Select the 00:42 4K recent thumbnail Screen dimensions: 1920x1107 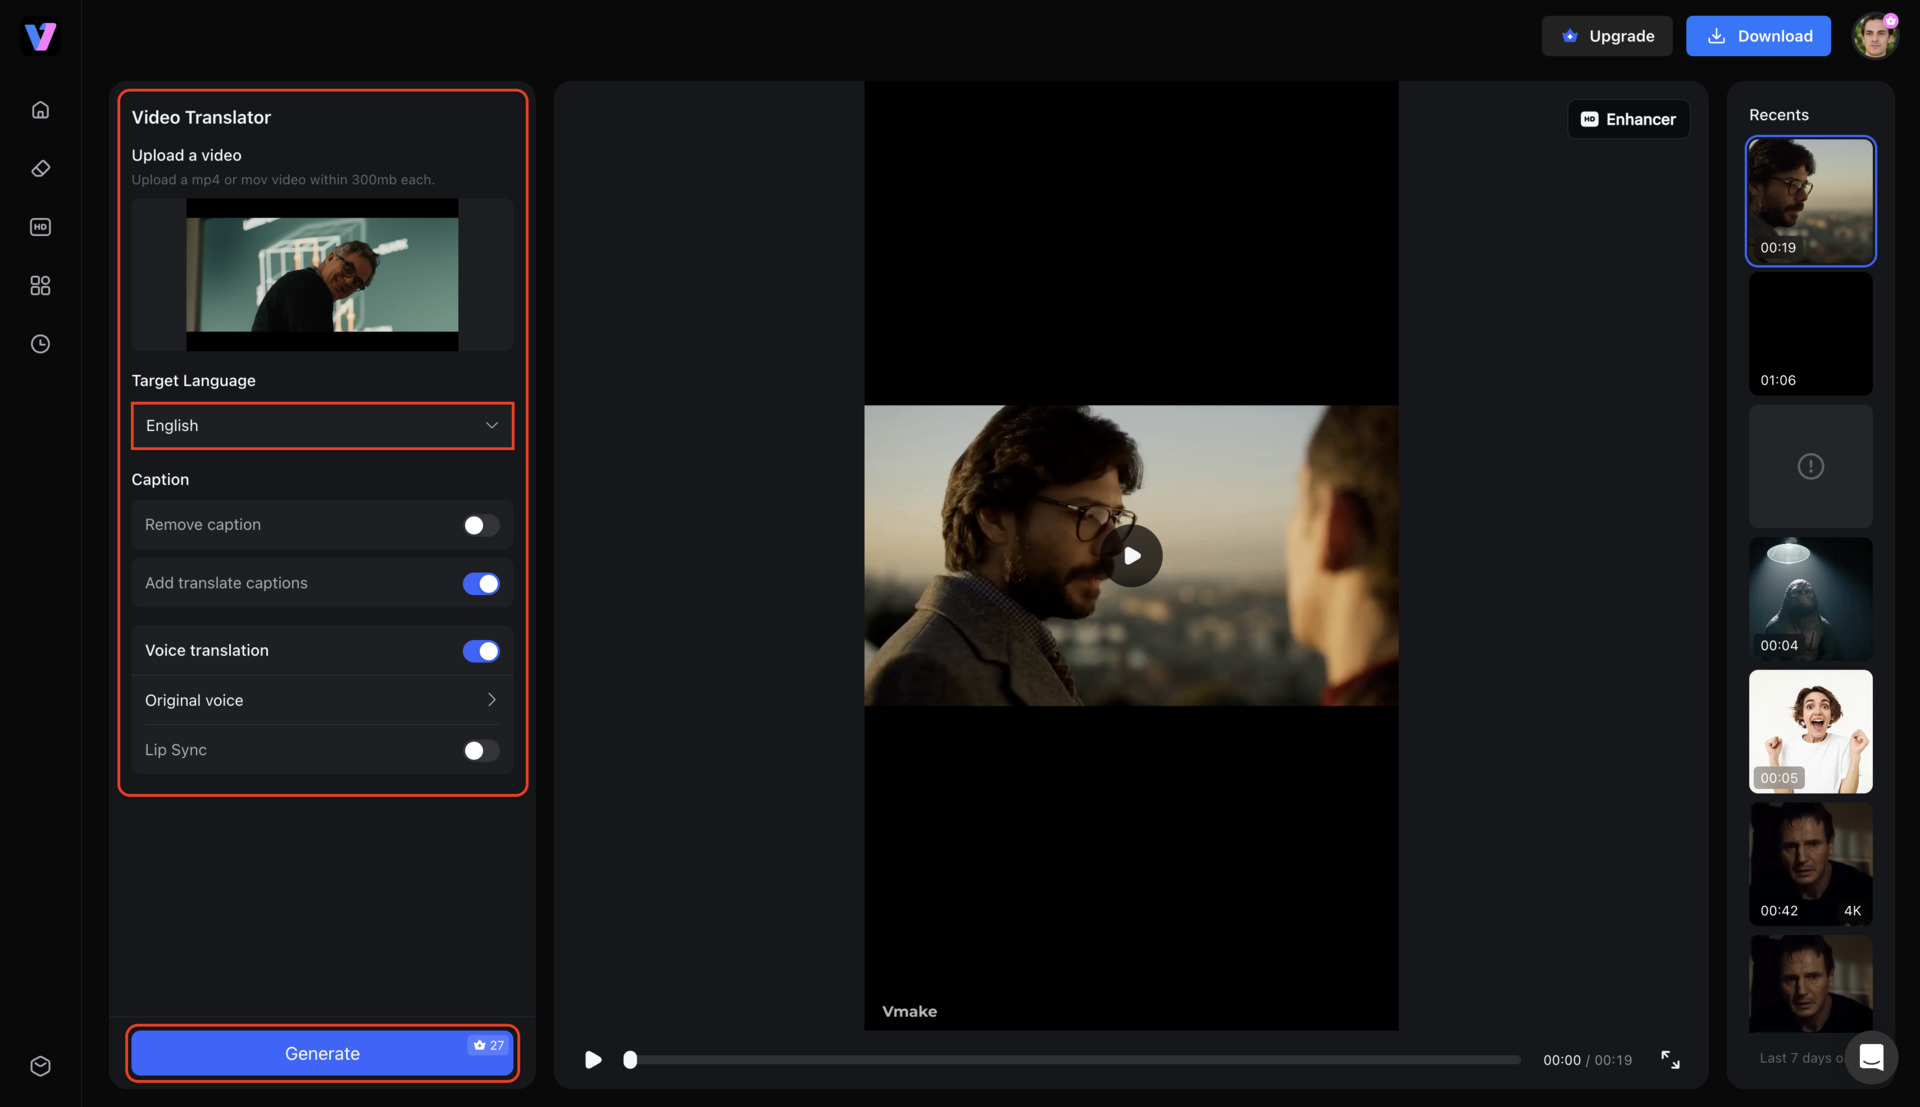pyautogui.click(x=1810, y=864)
